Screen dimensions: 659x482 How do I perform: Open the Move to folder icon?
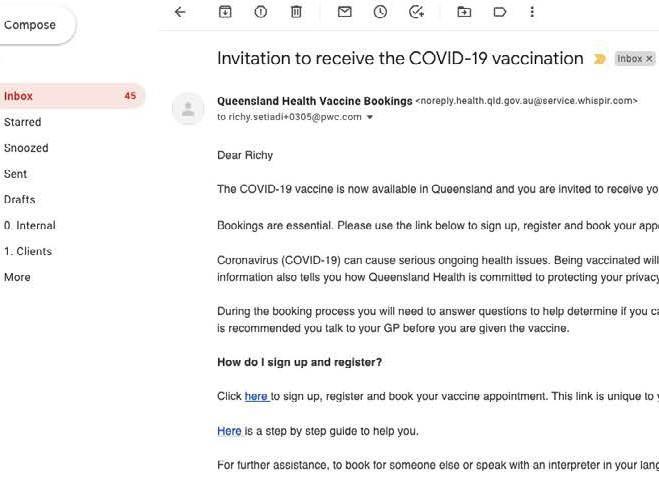tap(464, 12)
